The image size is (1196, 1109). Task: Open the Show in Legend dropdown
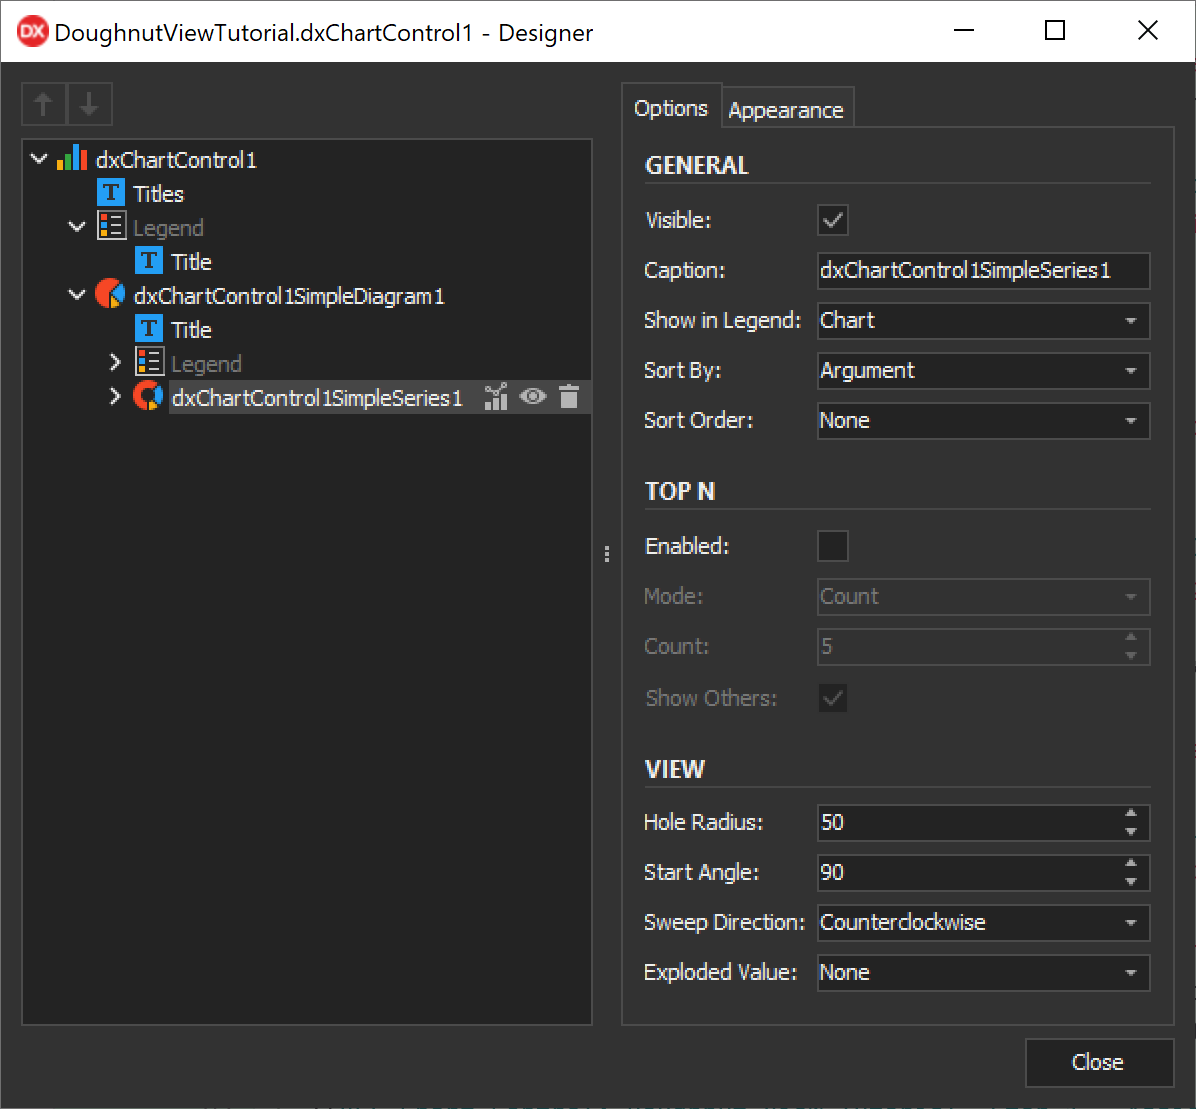click(1130, 321)
